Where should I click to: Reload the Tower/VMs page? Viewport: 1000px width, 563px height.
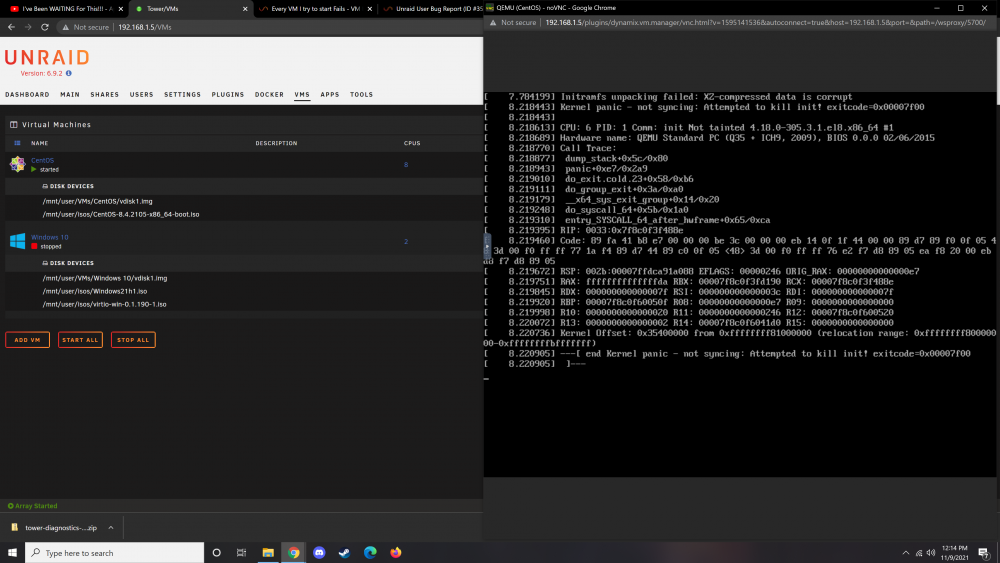point(45,27)
